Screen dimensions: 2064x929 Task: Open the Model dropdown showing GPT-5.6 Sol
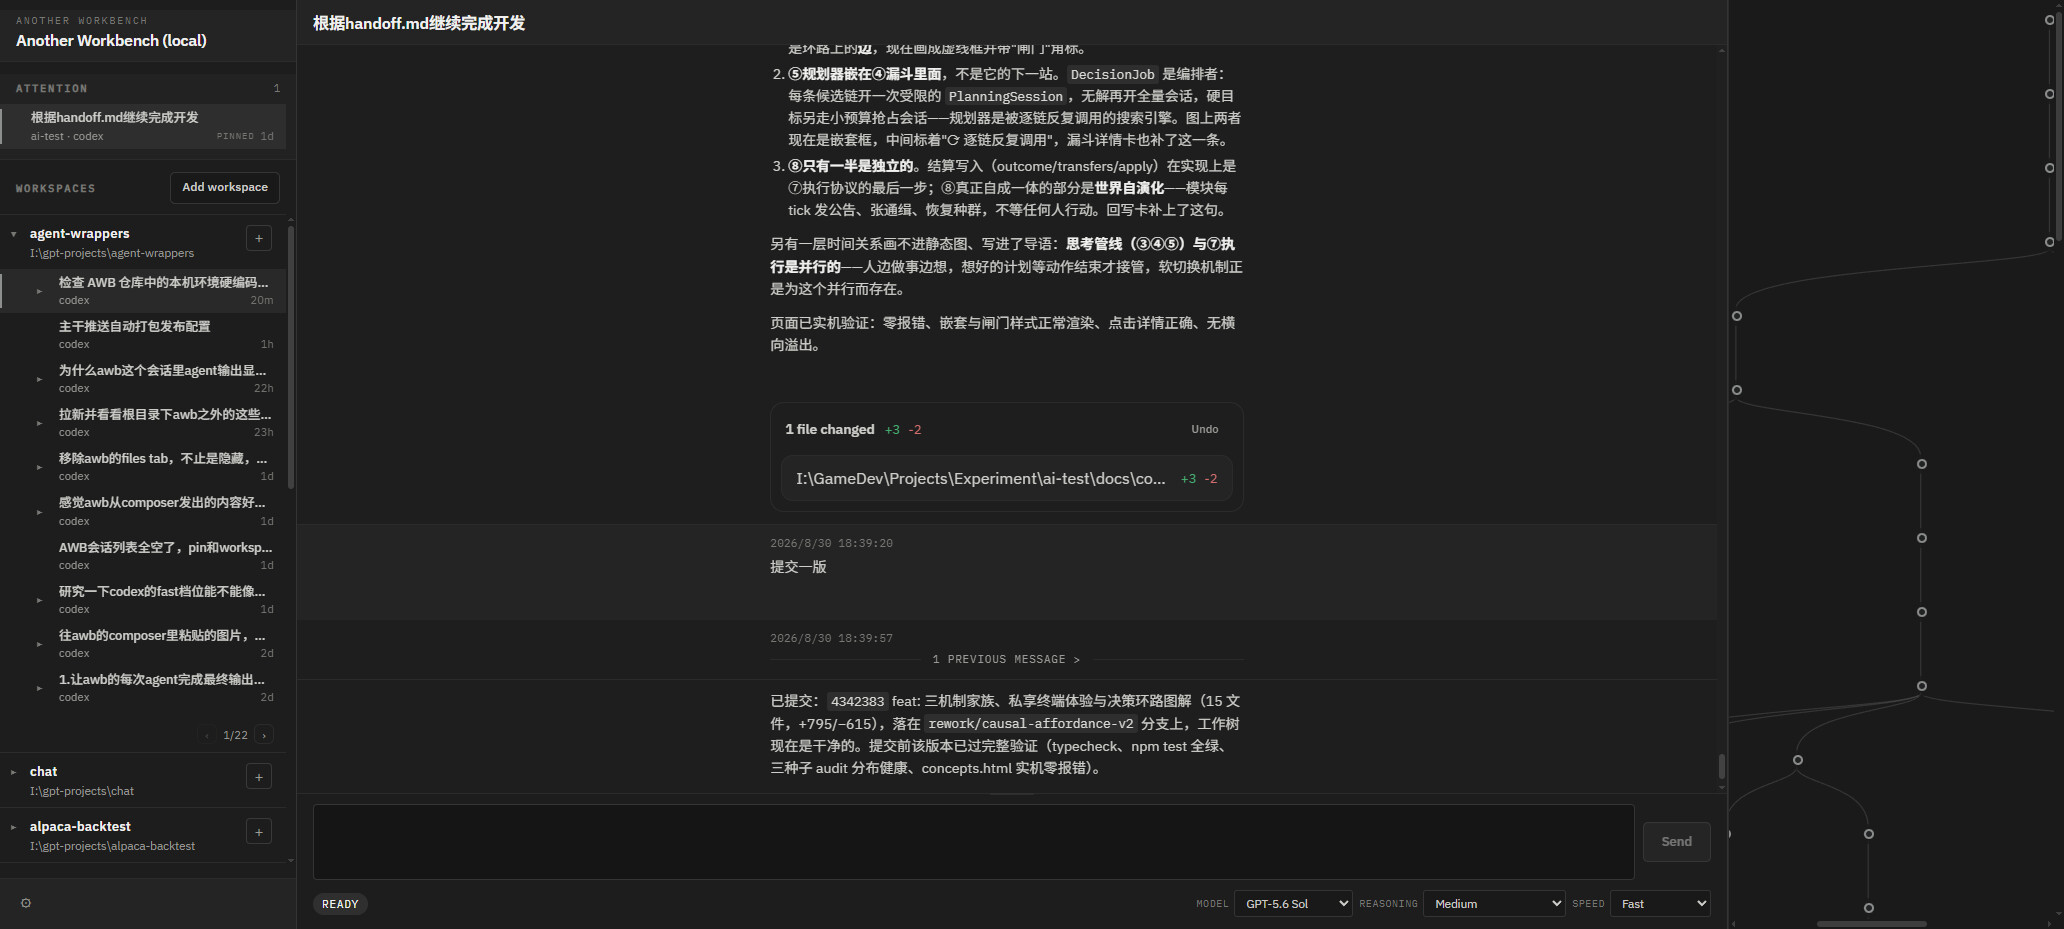(x=1293, y=903)
